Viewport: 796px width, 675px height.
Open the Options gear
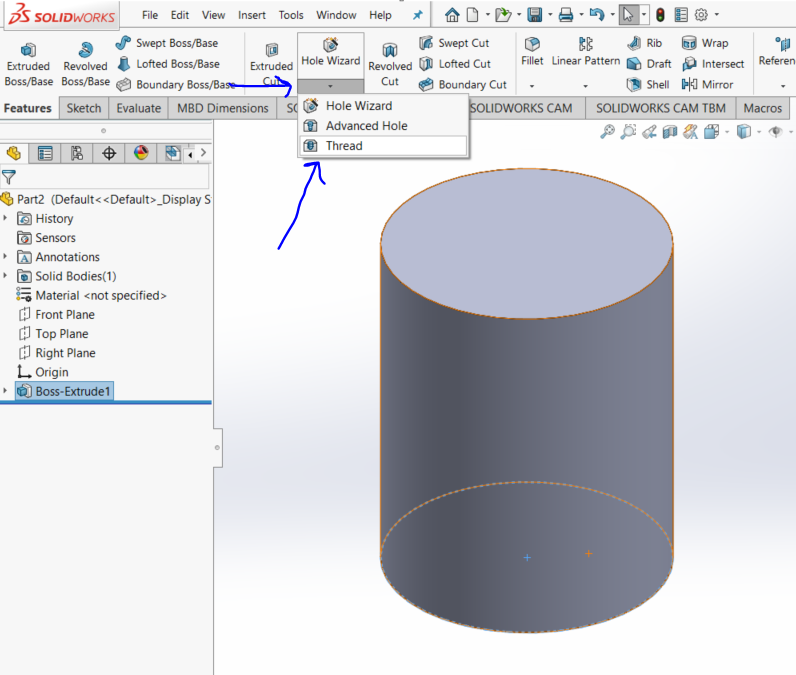coord(701,15)
